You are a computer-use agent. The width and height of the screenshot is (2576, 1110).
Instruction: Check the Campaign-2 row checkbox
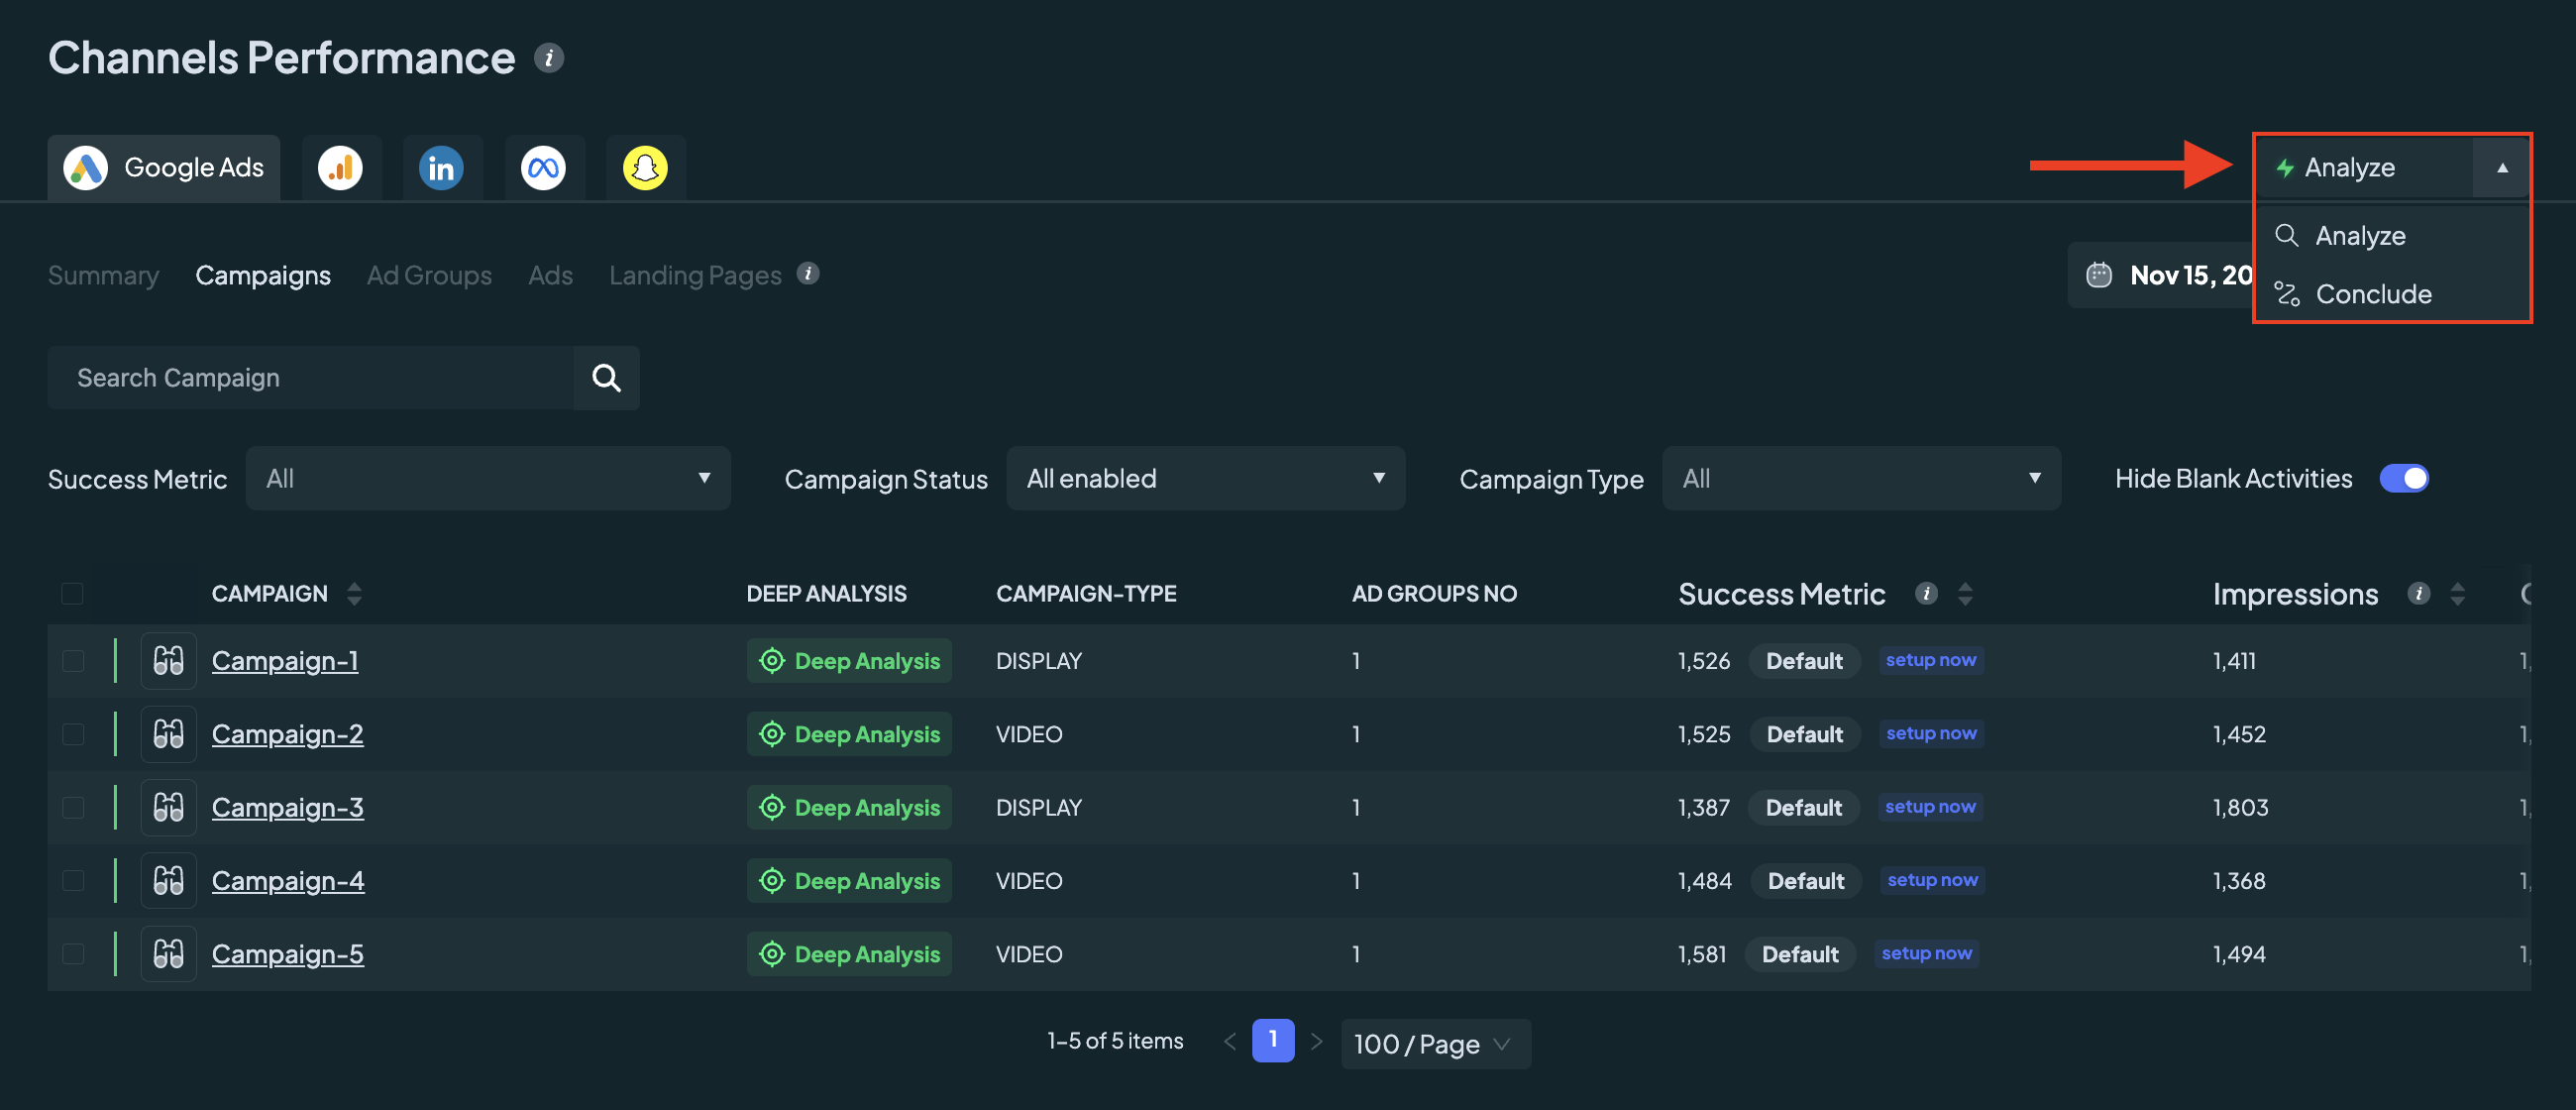pyautogui.click(x=72, y=734)
